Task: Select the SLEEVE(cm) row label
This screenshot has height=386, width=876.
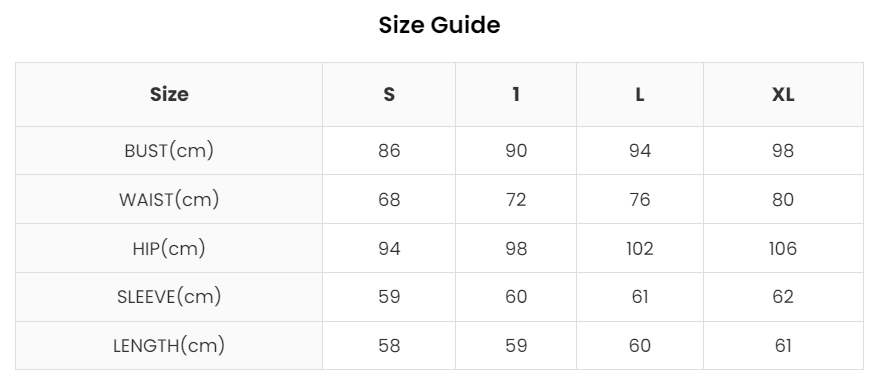Action: click(x=169, y=297)
